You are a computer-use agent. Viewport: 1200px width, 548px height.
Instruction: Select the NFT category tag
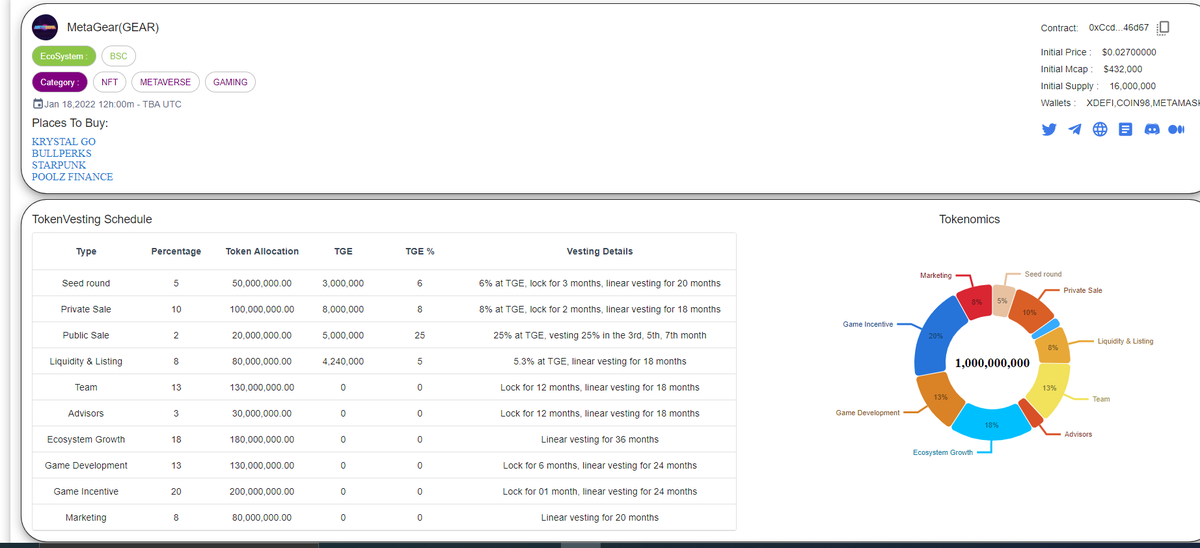tap(111, 82)
